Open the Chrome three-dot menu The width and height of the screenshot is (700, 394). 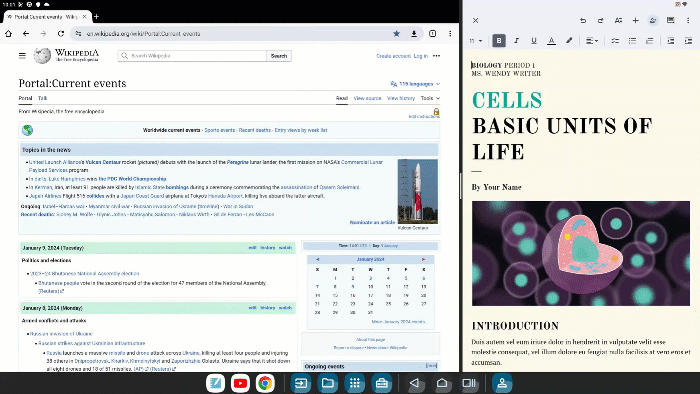click(450, 33)
